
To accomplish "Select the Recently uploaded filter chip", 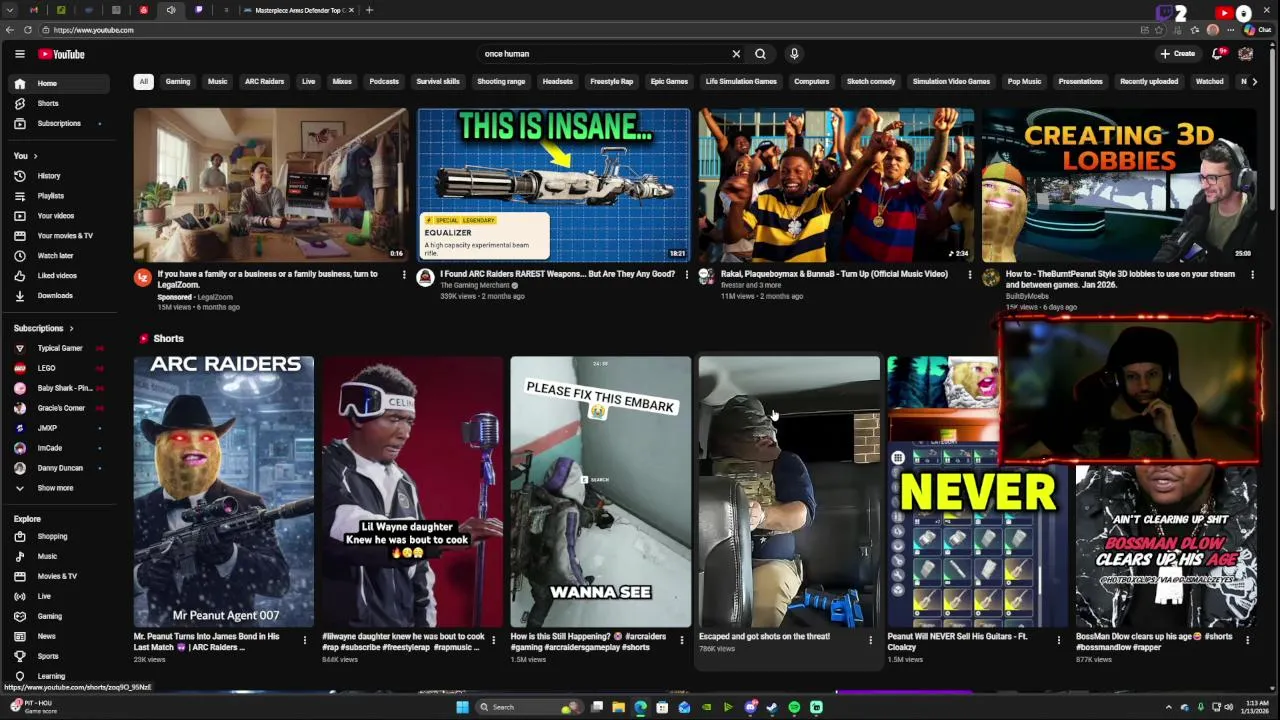I will point(1149,81).
